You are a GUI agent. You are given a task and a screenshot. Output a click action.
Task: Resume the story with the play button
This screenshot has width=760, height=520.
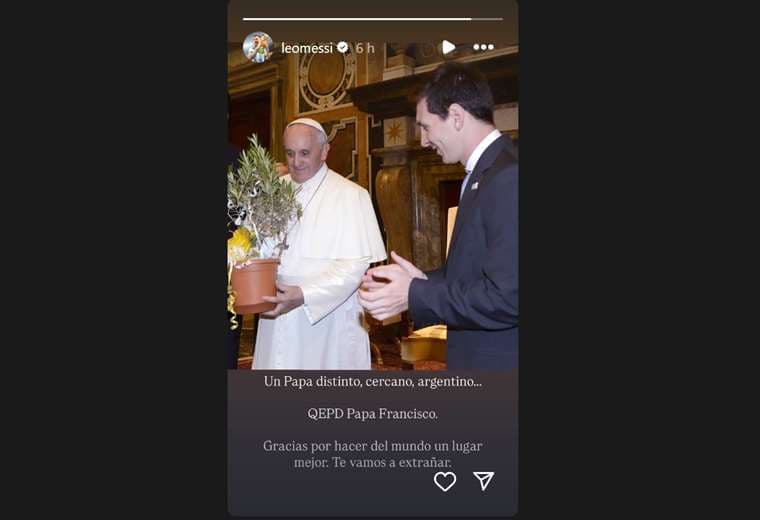click(x=448, y=47)
